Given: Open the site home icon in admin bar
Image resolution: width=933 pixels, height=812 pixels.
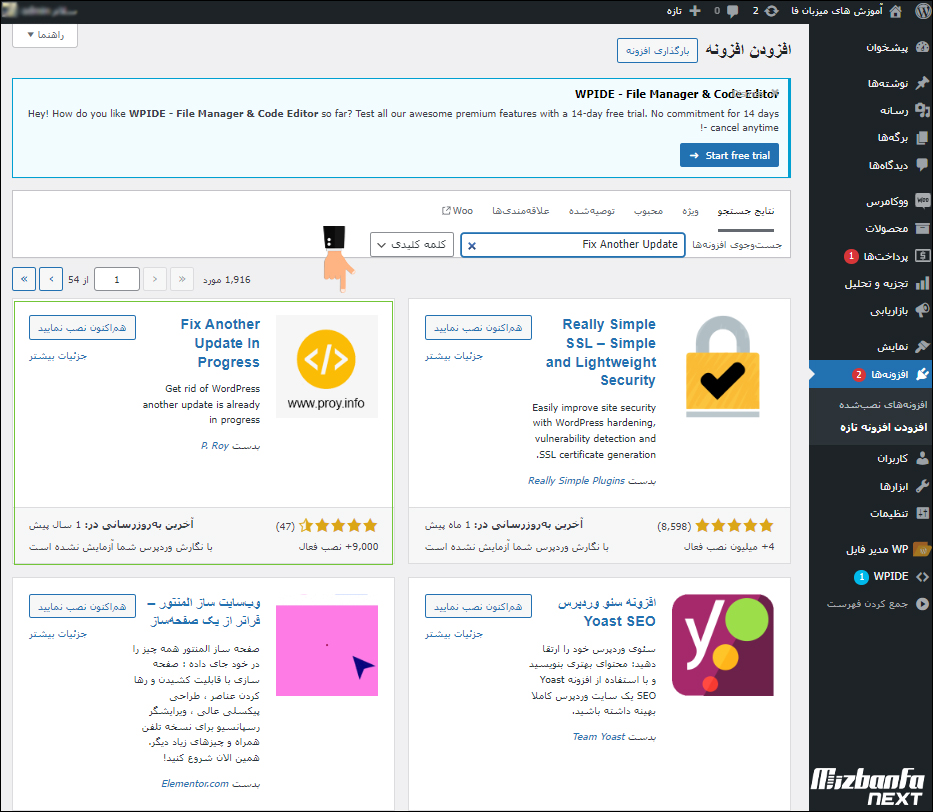Looking at the screenshot, I should [x=896, y=11].
